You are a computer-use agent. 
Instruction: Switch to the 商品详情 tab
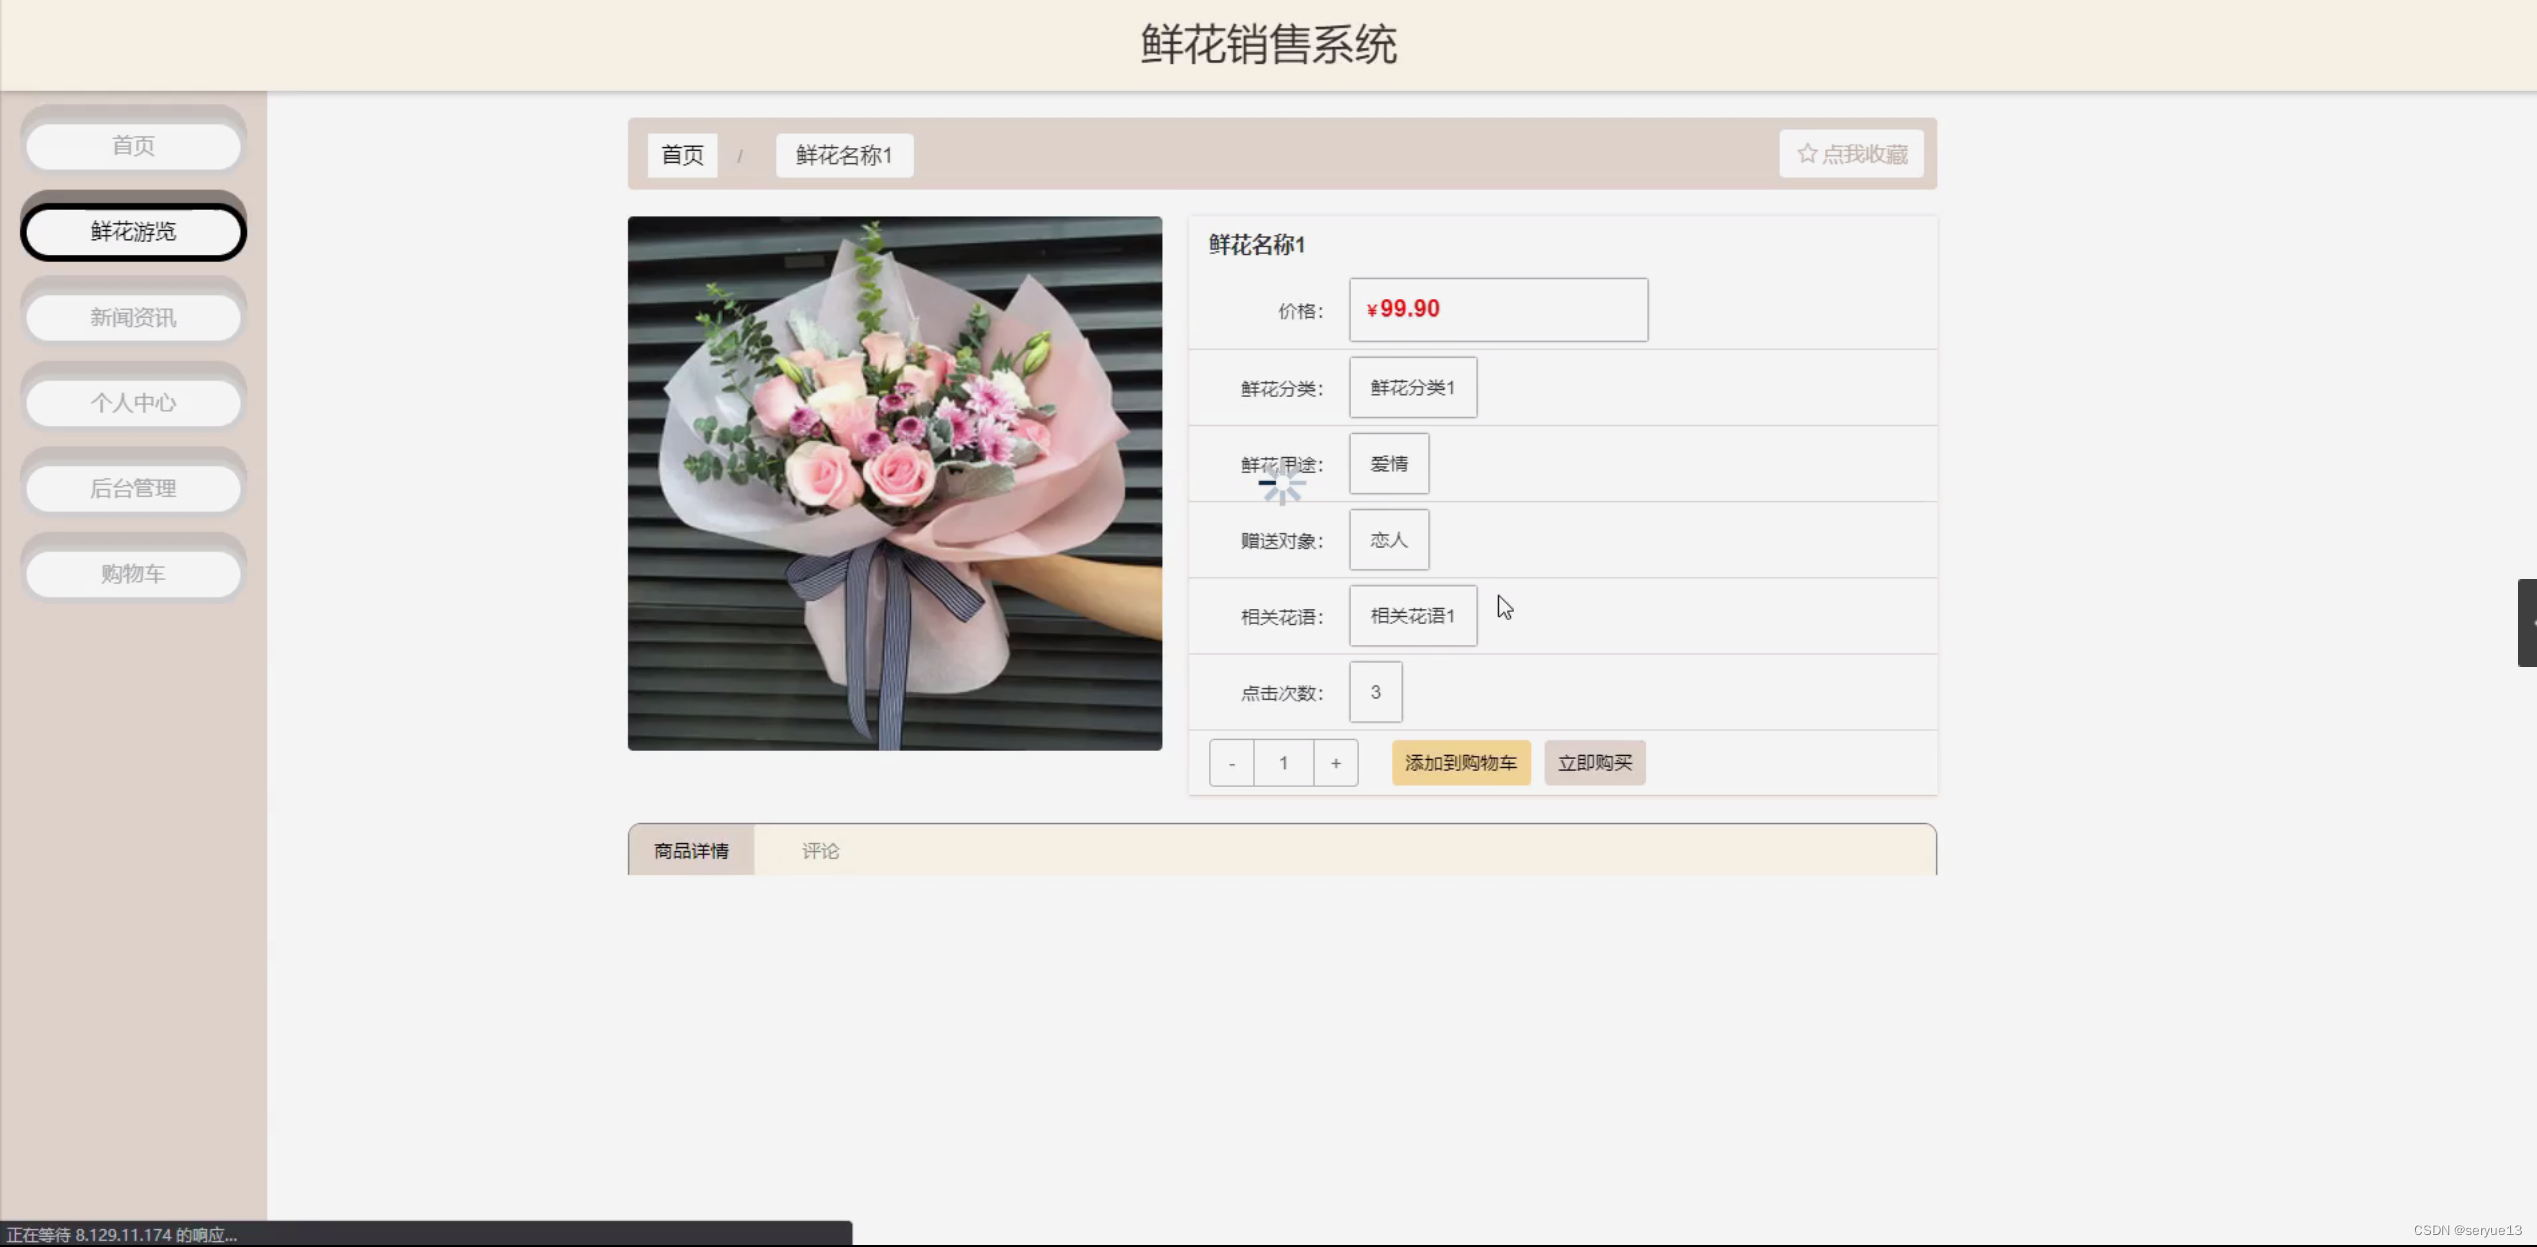[691, 851]
